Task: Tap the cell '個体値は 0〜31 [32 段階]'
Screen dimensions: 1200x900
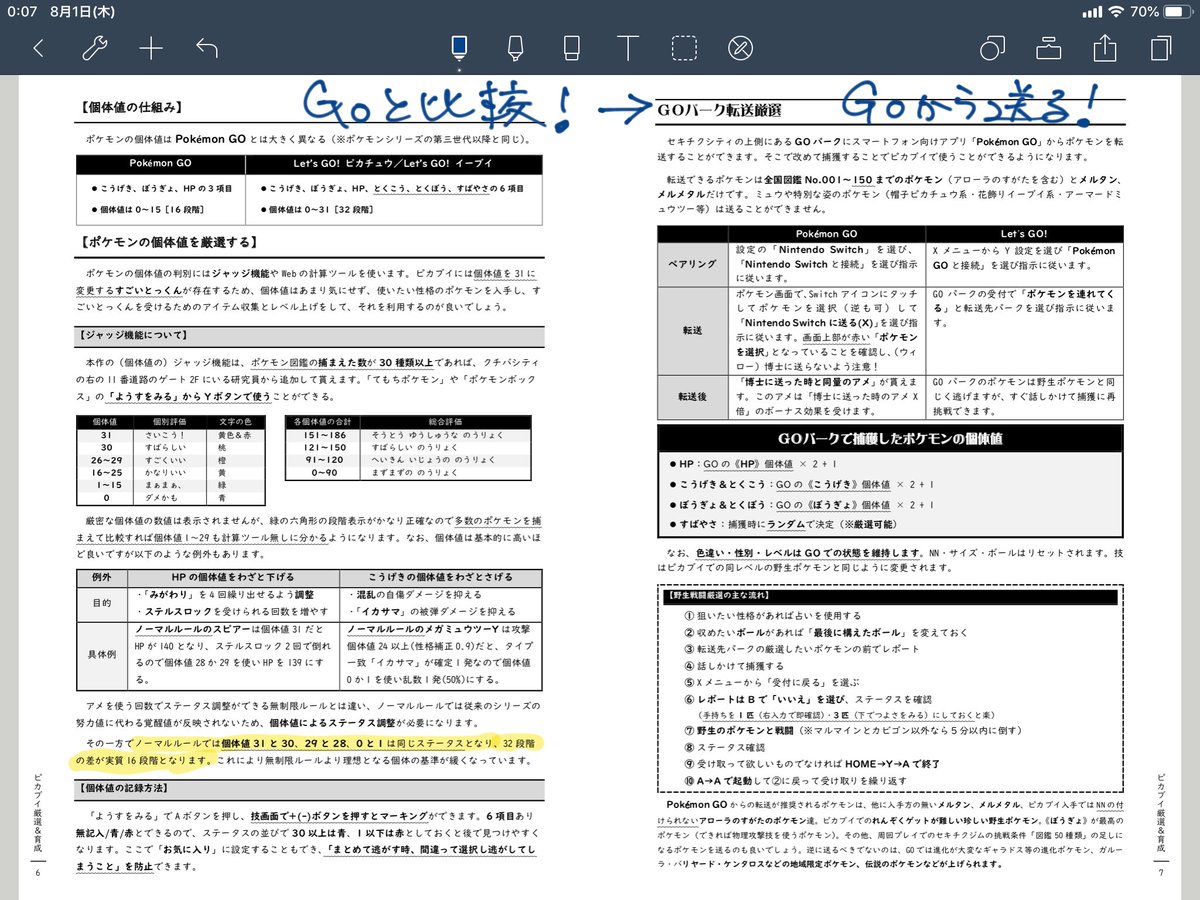Action: pyautogui.click(x=318, y=209)
